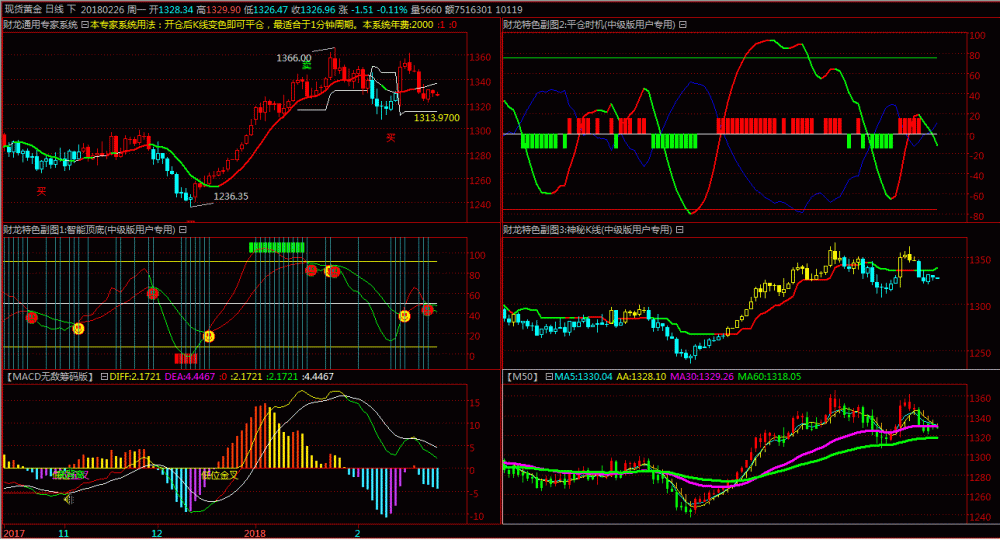Click the 1313.9700 price label
This screenshot has width=1000, height=540.
pos(437,118)
